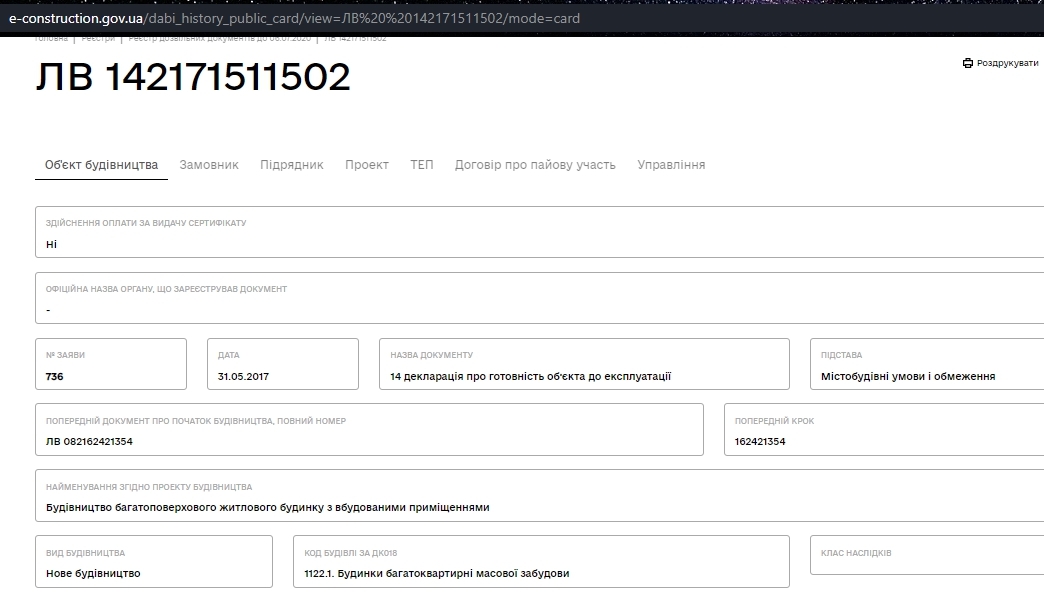
Task: Click the Клас наслідків field
Action: coord(927,555)
